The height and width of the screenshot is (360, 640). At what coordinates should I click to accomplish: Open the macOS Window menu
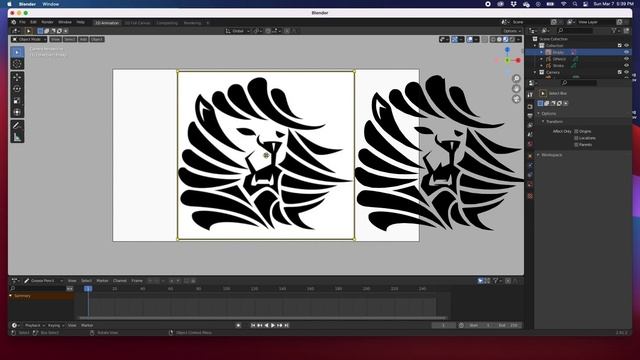51,4
